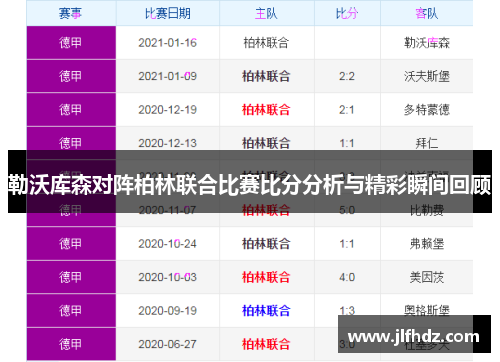Click red 柏林联合 in the 2020-10-03 row
This screenshot has height=362, width=500.
266,277
